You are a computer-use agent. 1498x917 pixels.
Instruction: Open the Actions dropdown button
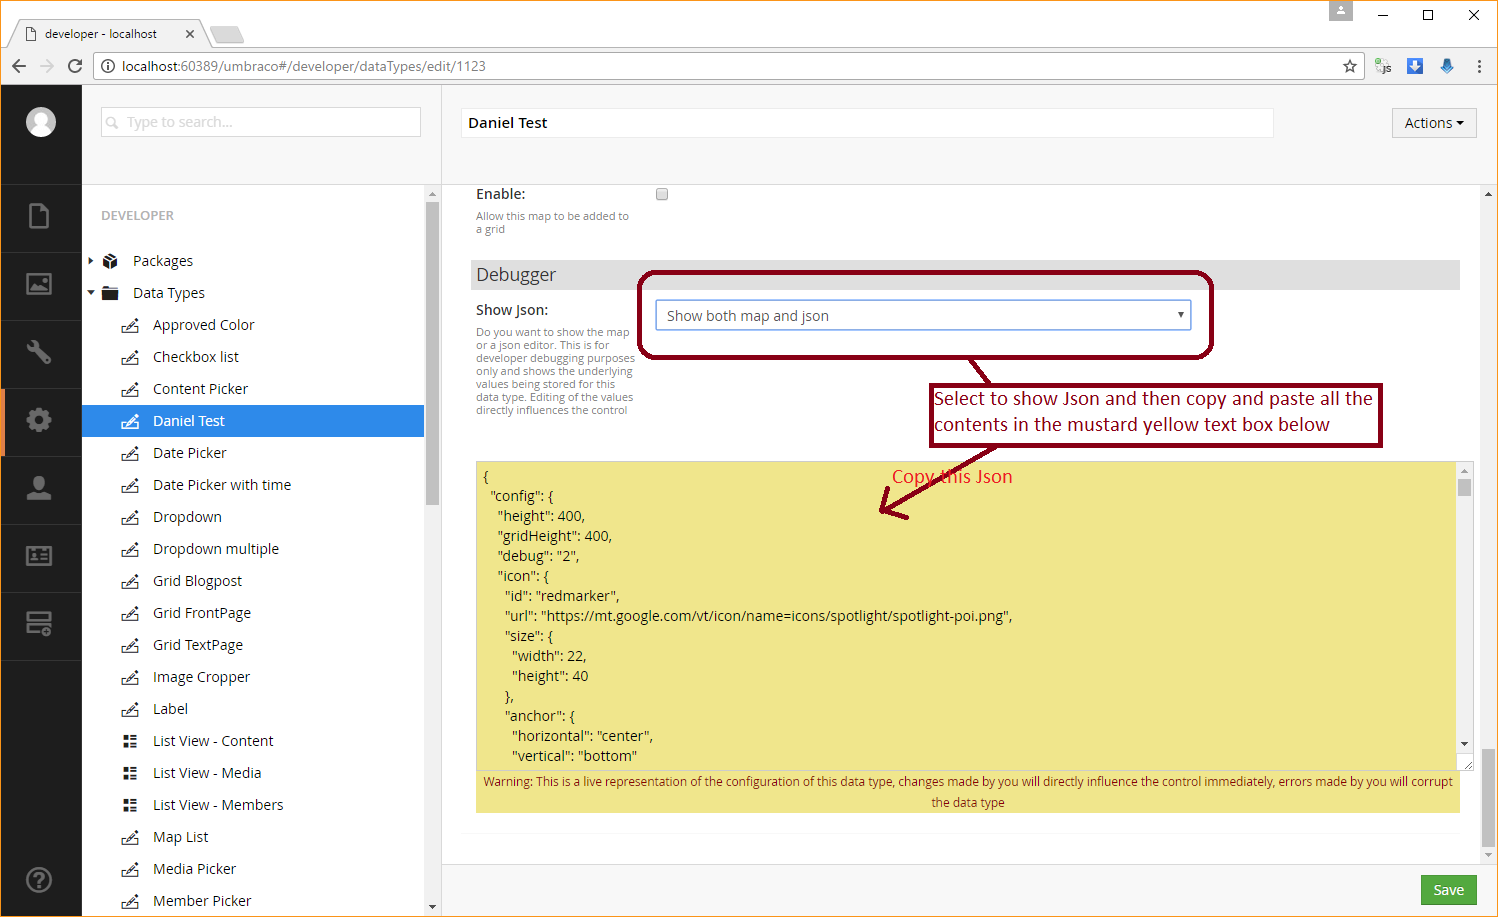[1434, 123]
